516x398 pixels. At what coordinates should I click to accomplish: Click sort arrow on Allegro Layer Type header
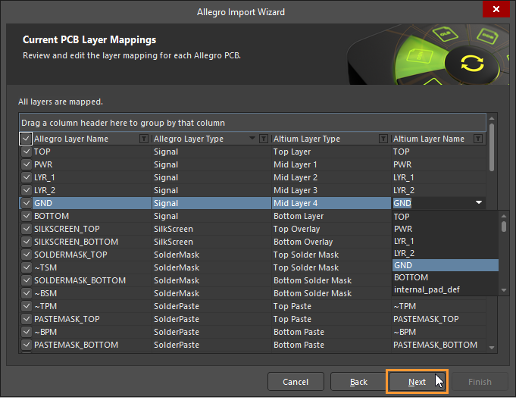(x=252, y=138)
